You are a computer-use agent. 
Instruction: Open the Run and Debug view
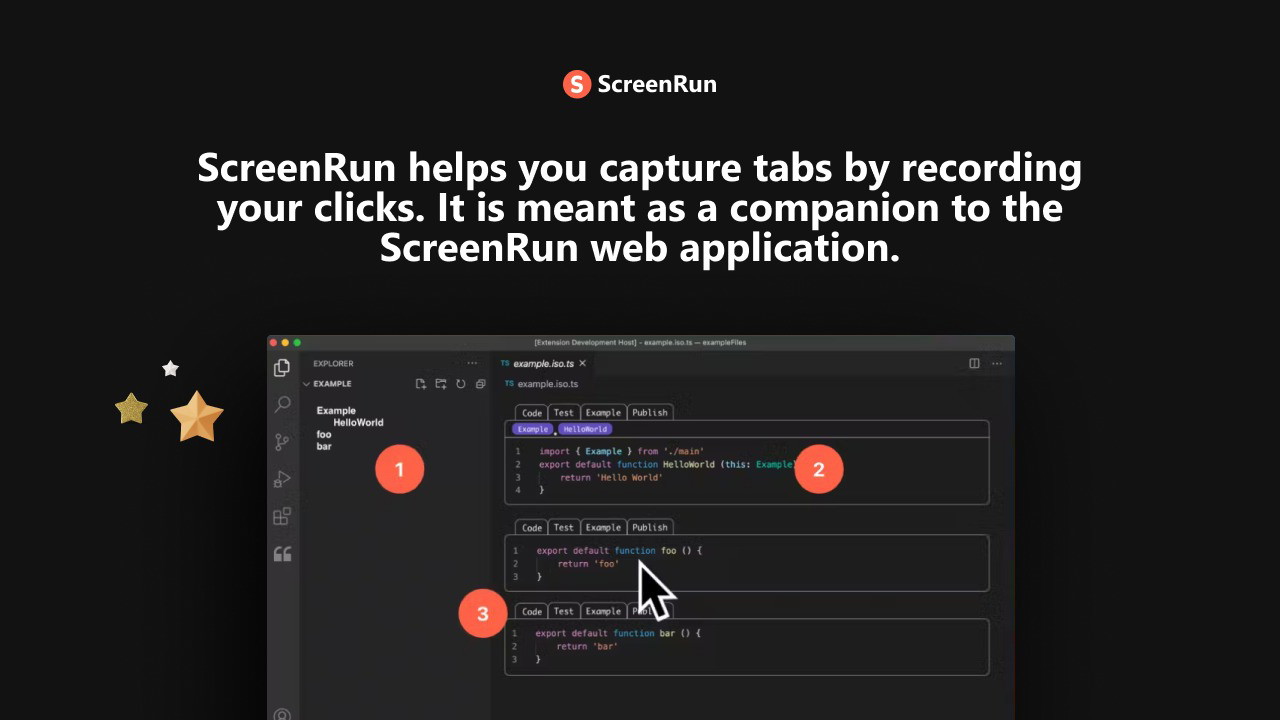(x=282, y=479)
